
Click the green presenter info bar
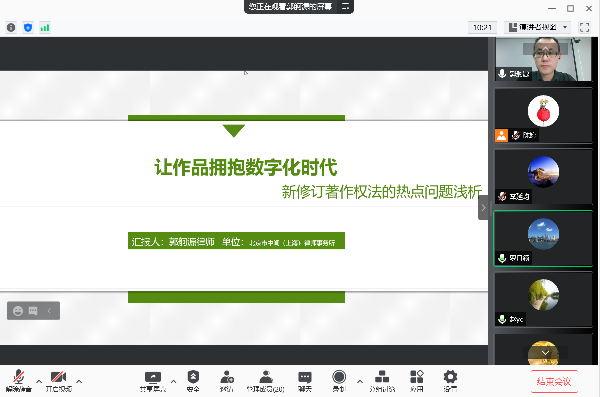click(236, 241)
